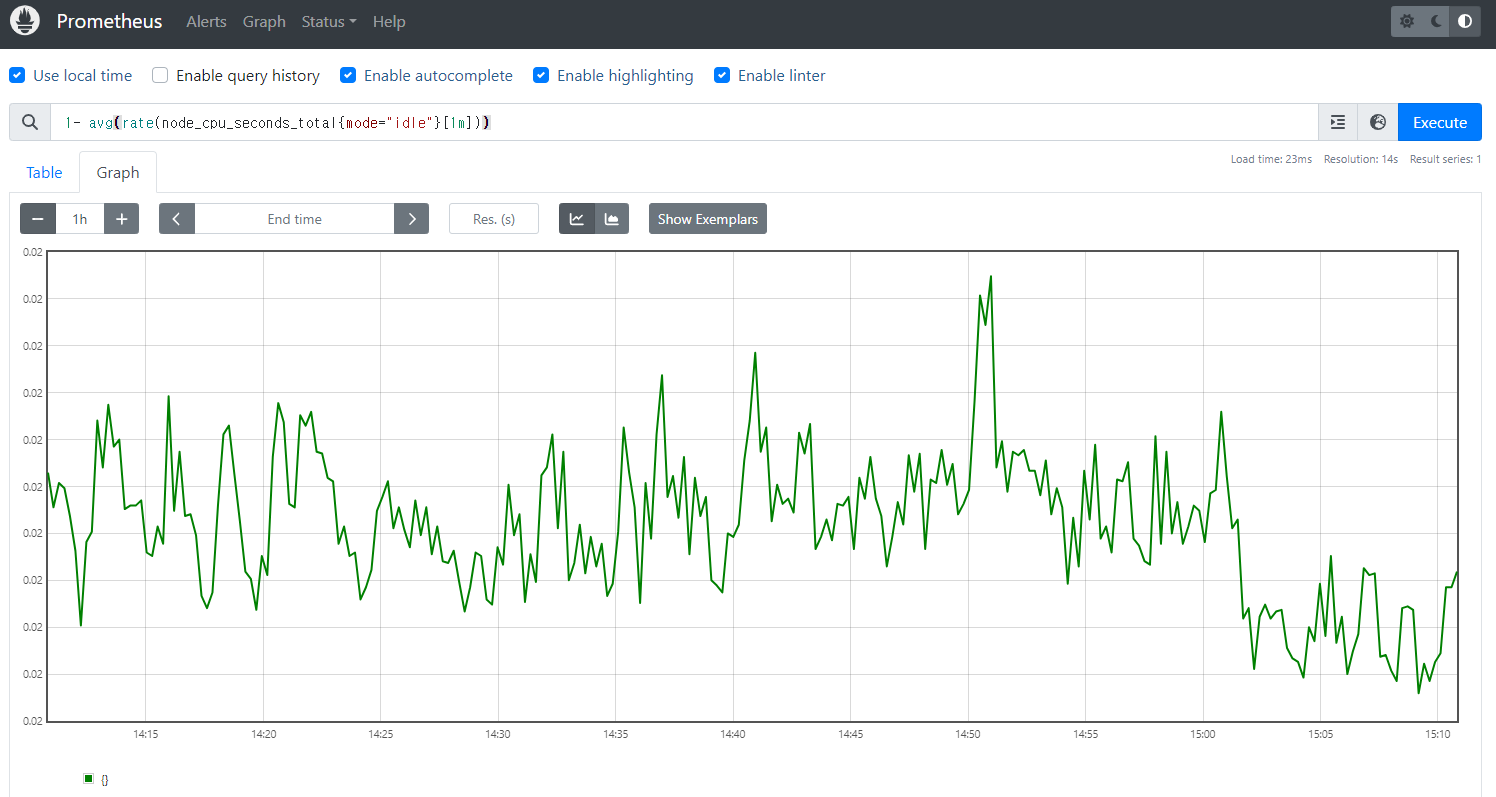Open the Graph page in navbar
The width and height of the screenshot is (1496, 797).
(x=264, y=21)
